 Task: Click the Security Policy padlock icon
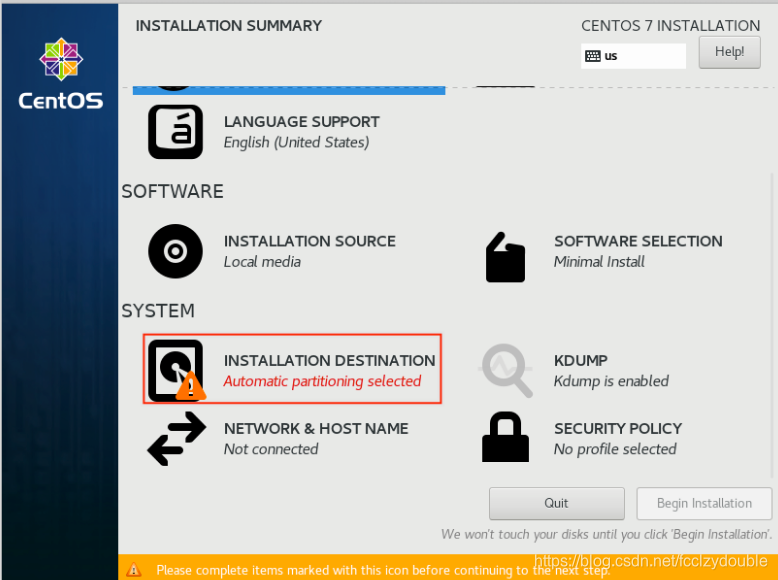point(505,437)
